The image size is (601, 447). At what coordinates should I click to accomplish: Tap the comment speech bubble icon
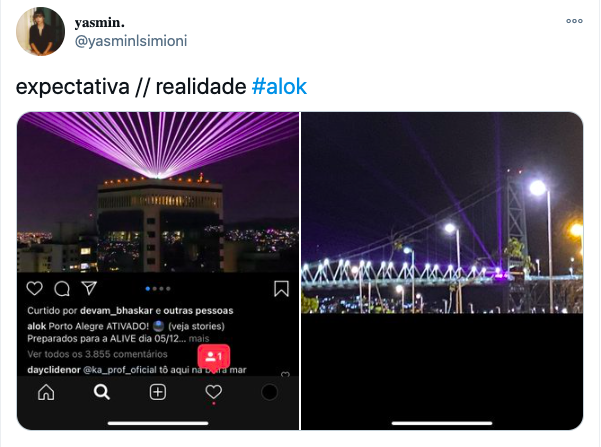click(x=62, y=289)
